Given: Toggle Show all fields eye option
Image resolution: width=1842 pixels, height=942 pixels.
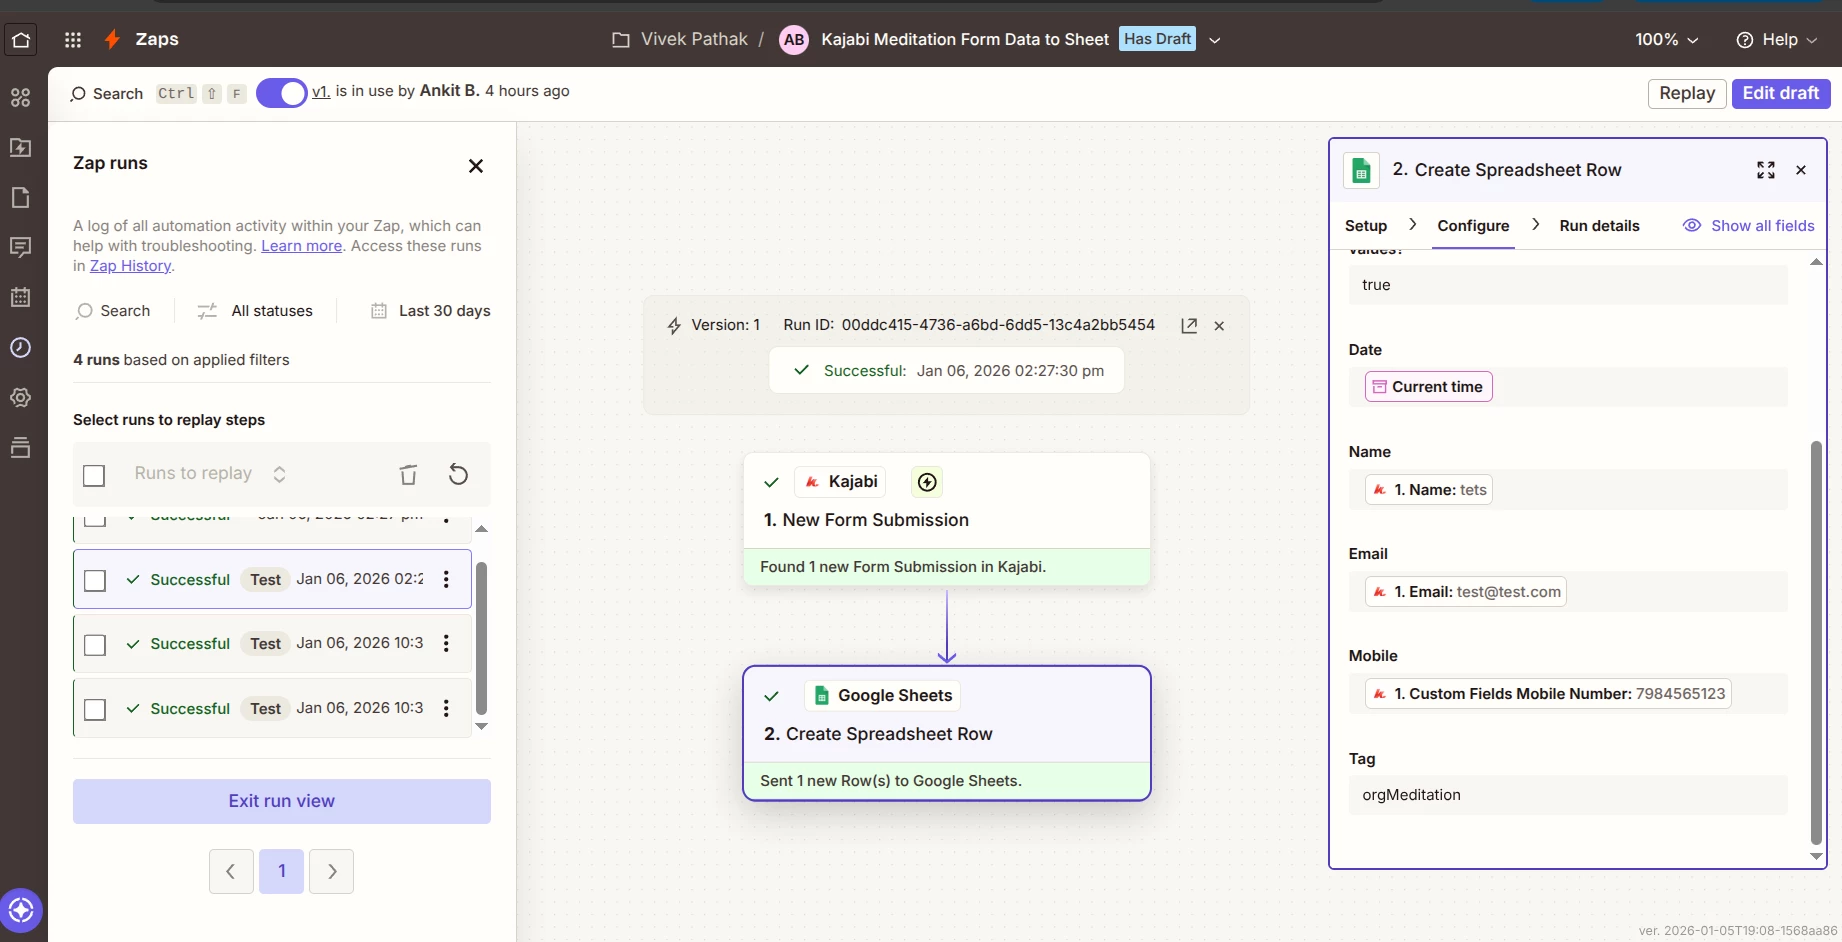Looking at the screenshot, I should pyautogui.click(x=1748, y=226).
